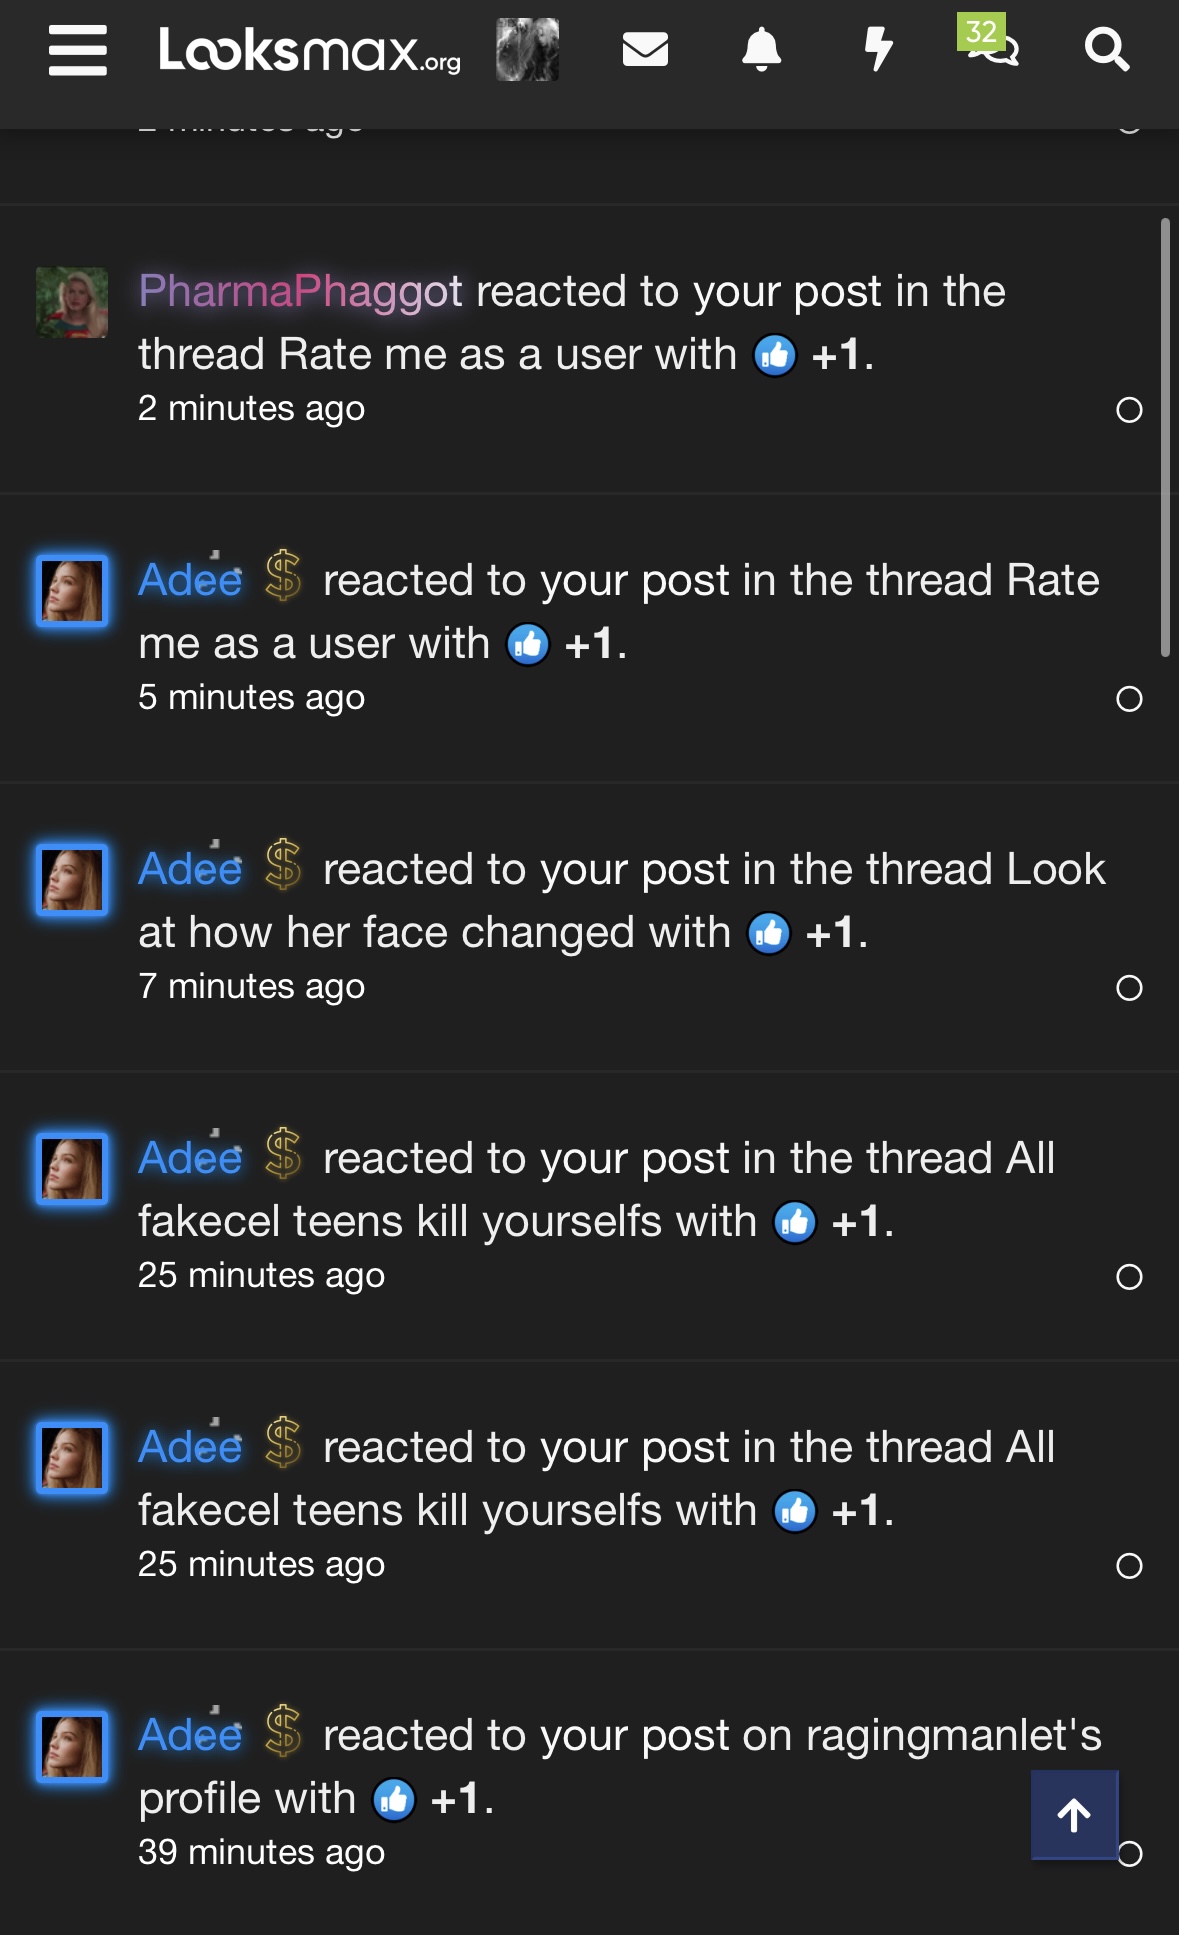This screenshot has width=1179, height=1935.
Task: Open PharmaPhaggot's profile link
Action: [300, 292]
